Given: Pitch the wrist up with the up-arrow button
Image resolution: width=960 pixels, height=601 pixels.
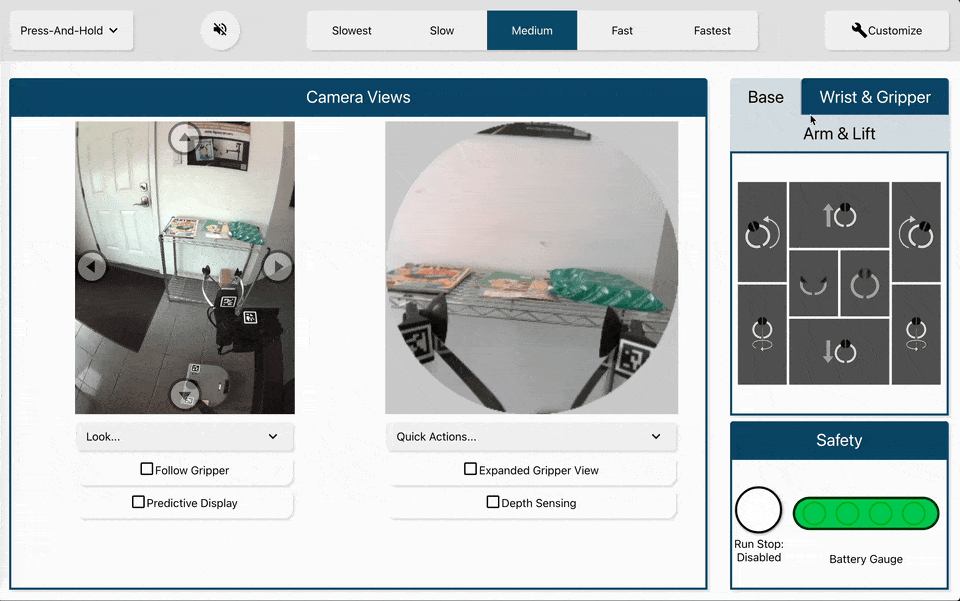Looking at the screenshot, I should pos(839,215).
